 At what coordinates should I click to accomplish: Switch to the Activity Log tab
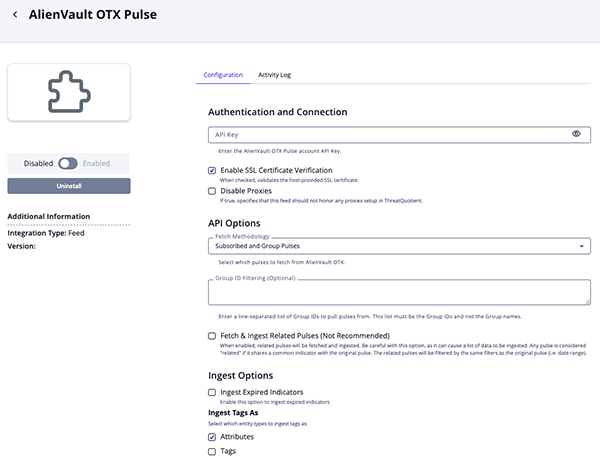[x=274, y=75]
